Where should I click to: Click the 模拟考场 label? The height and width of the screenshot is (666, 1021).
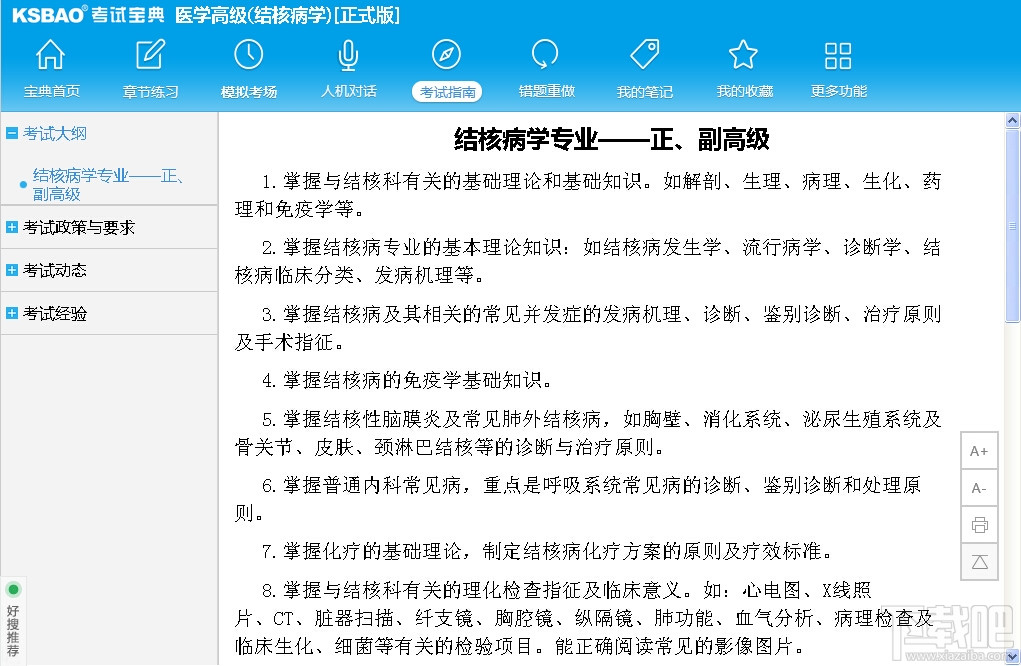pos(249,92)
